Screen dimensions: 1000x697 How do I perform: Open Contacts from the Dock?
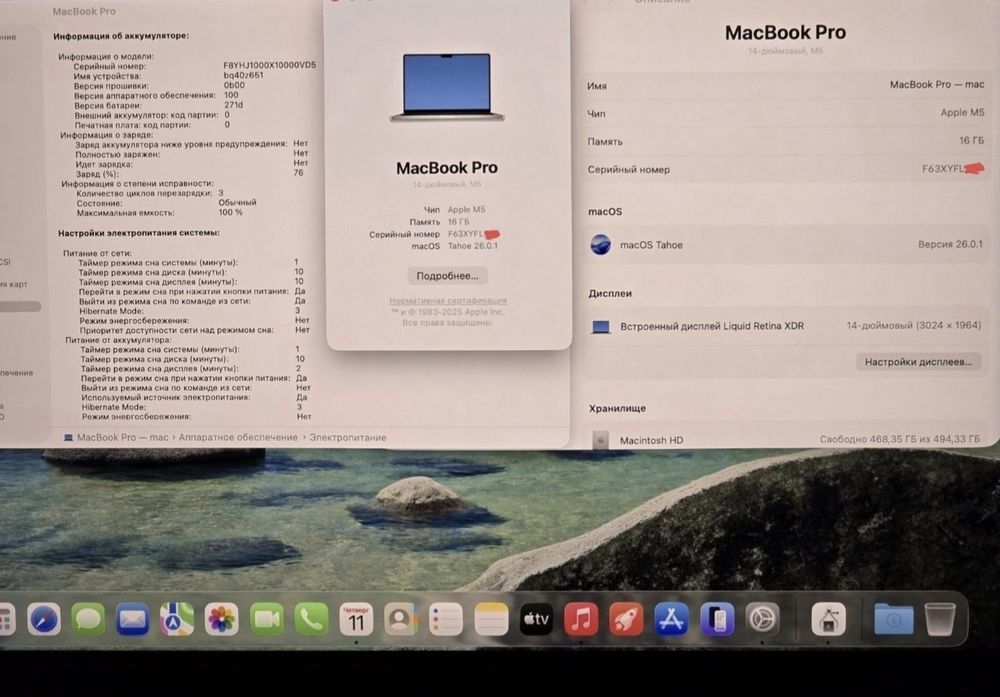401,619
